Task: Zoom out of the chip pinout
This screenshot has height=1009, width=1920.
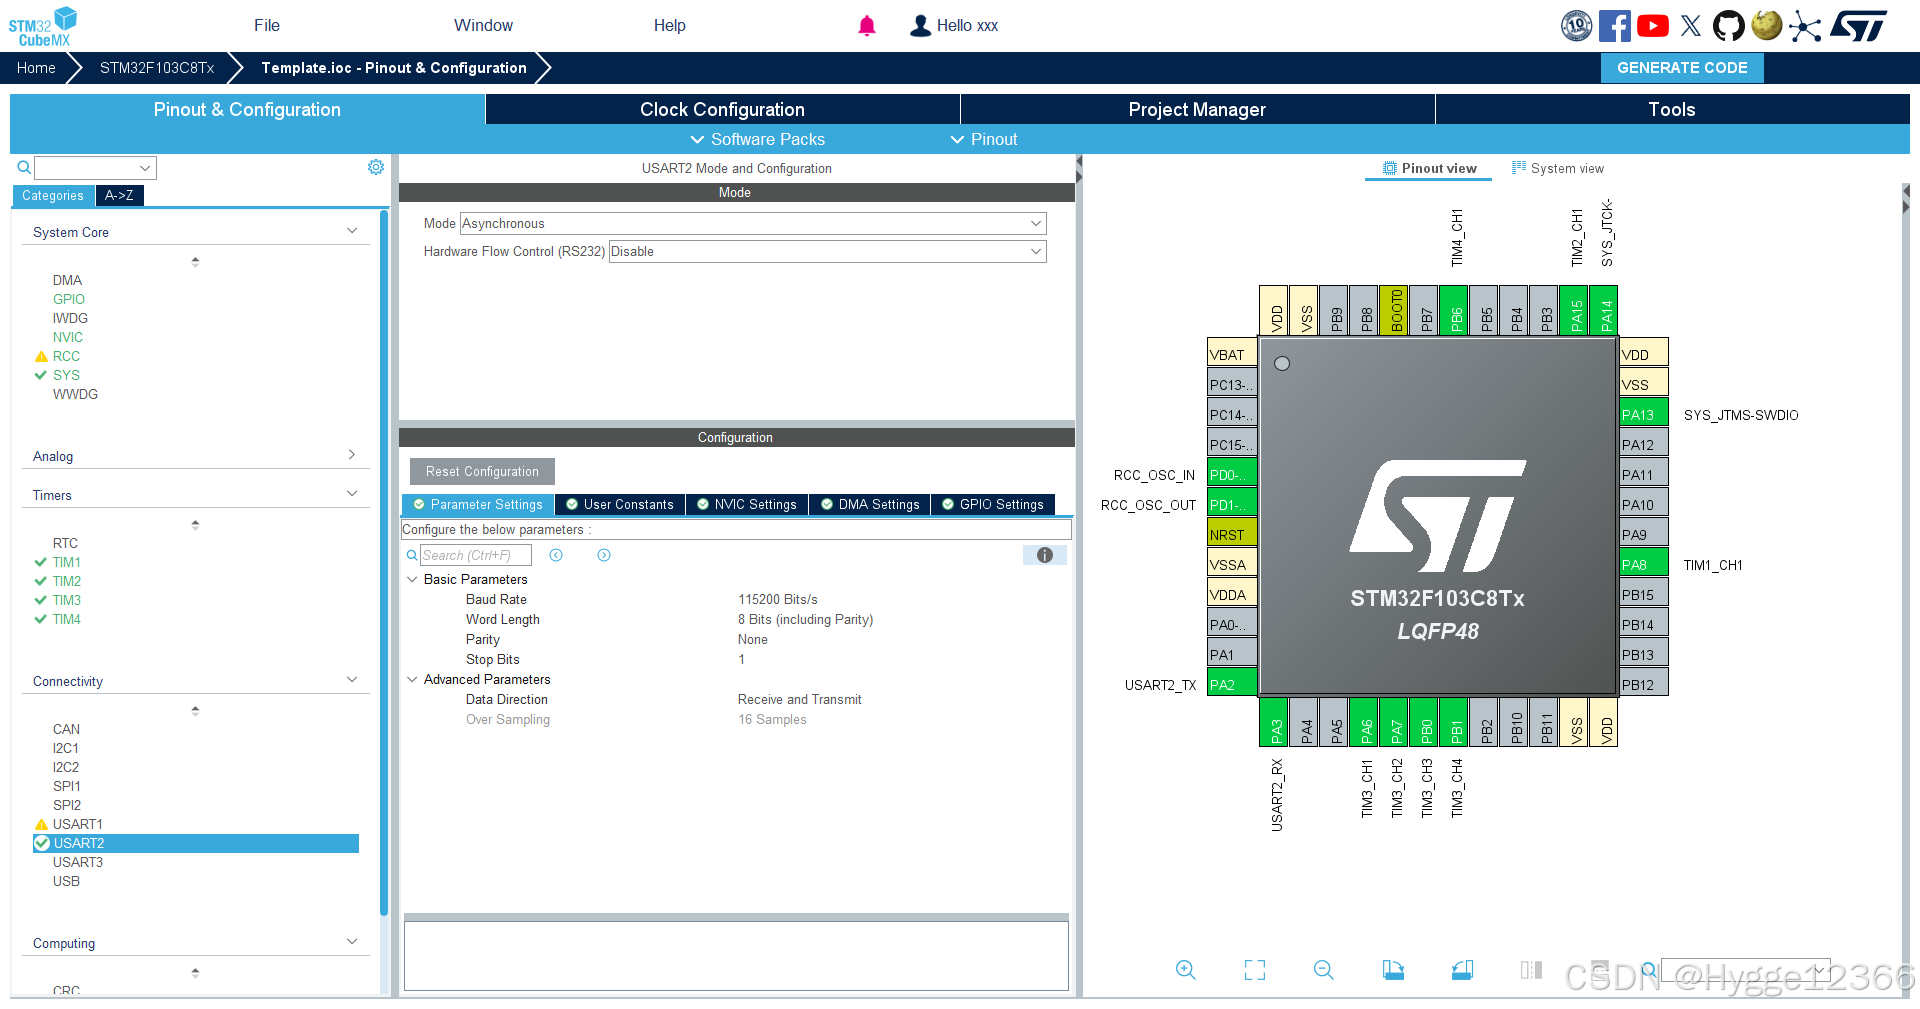Action: 1324,969
